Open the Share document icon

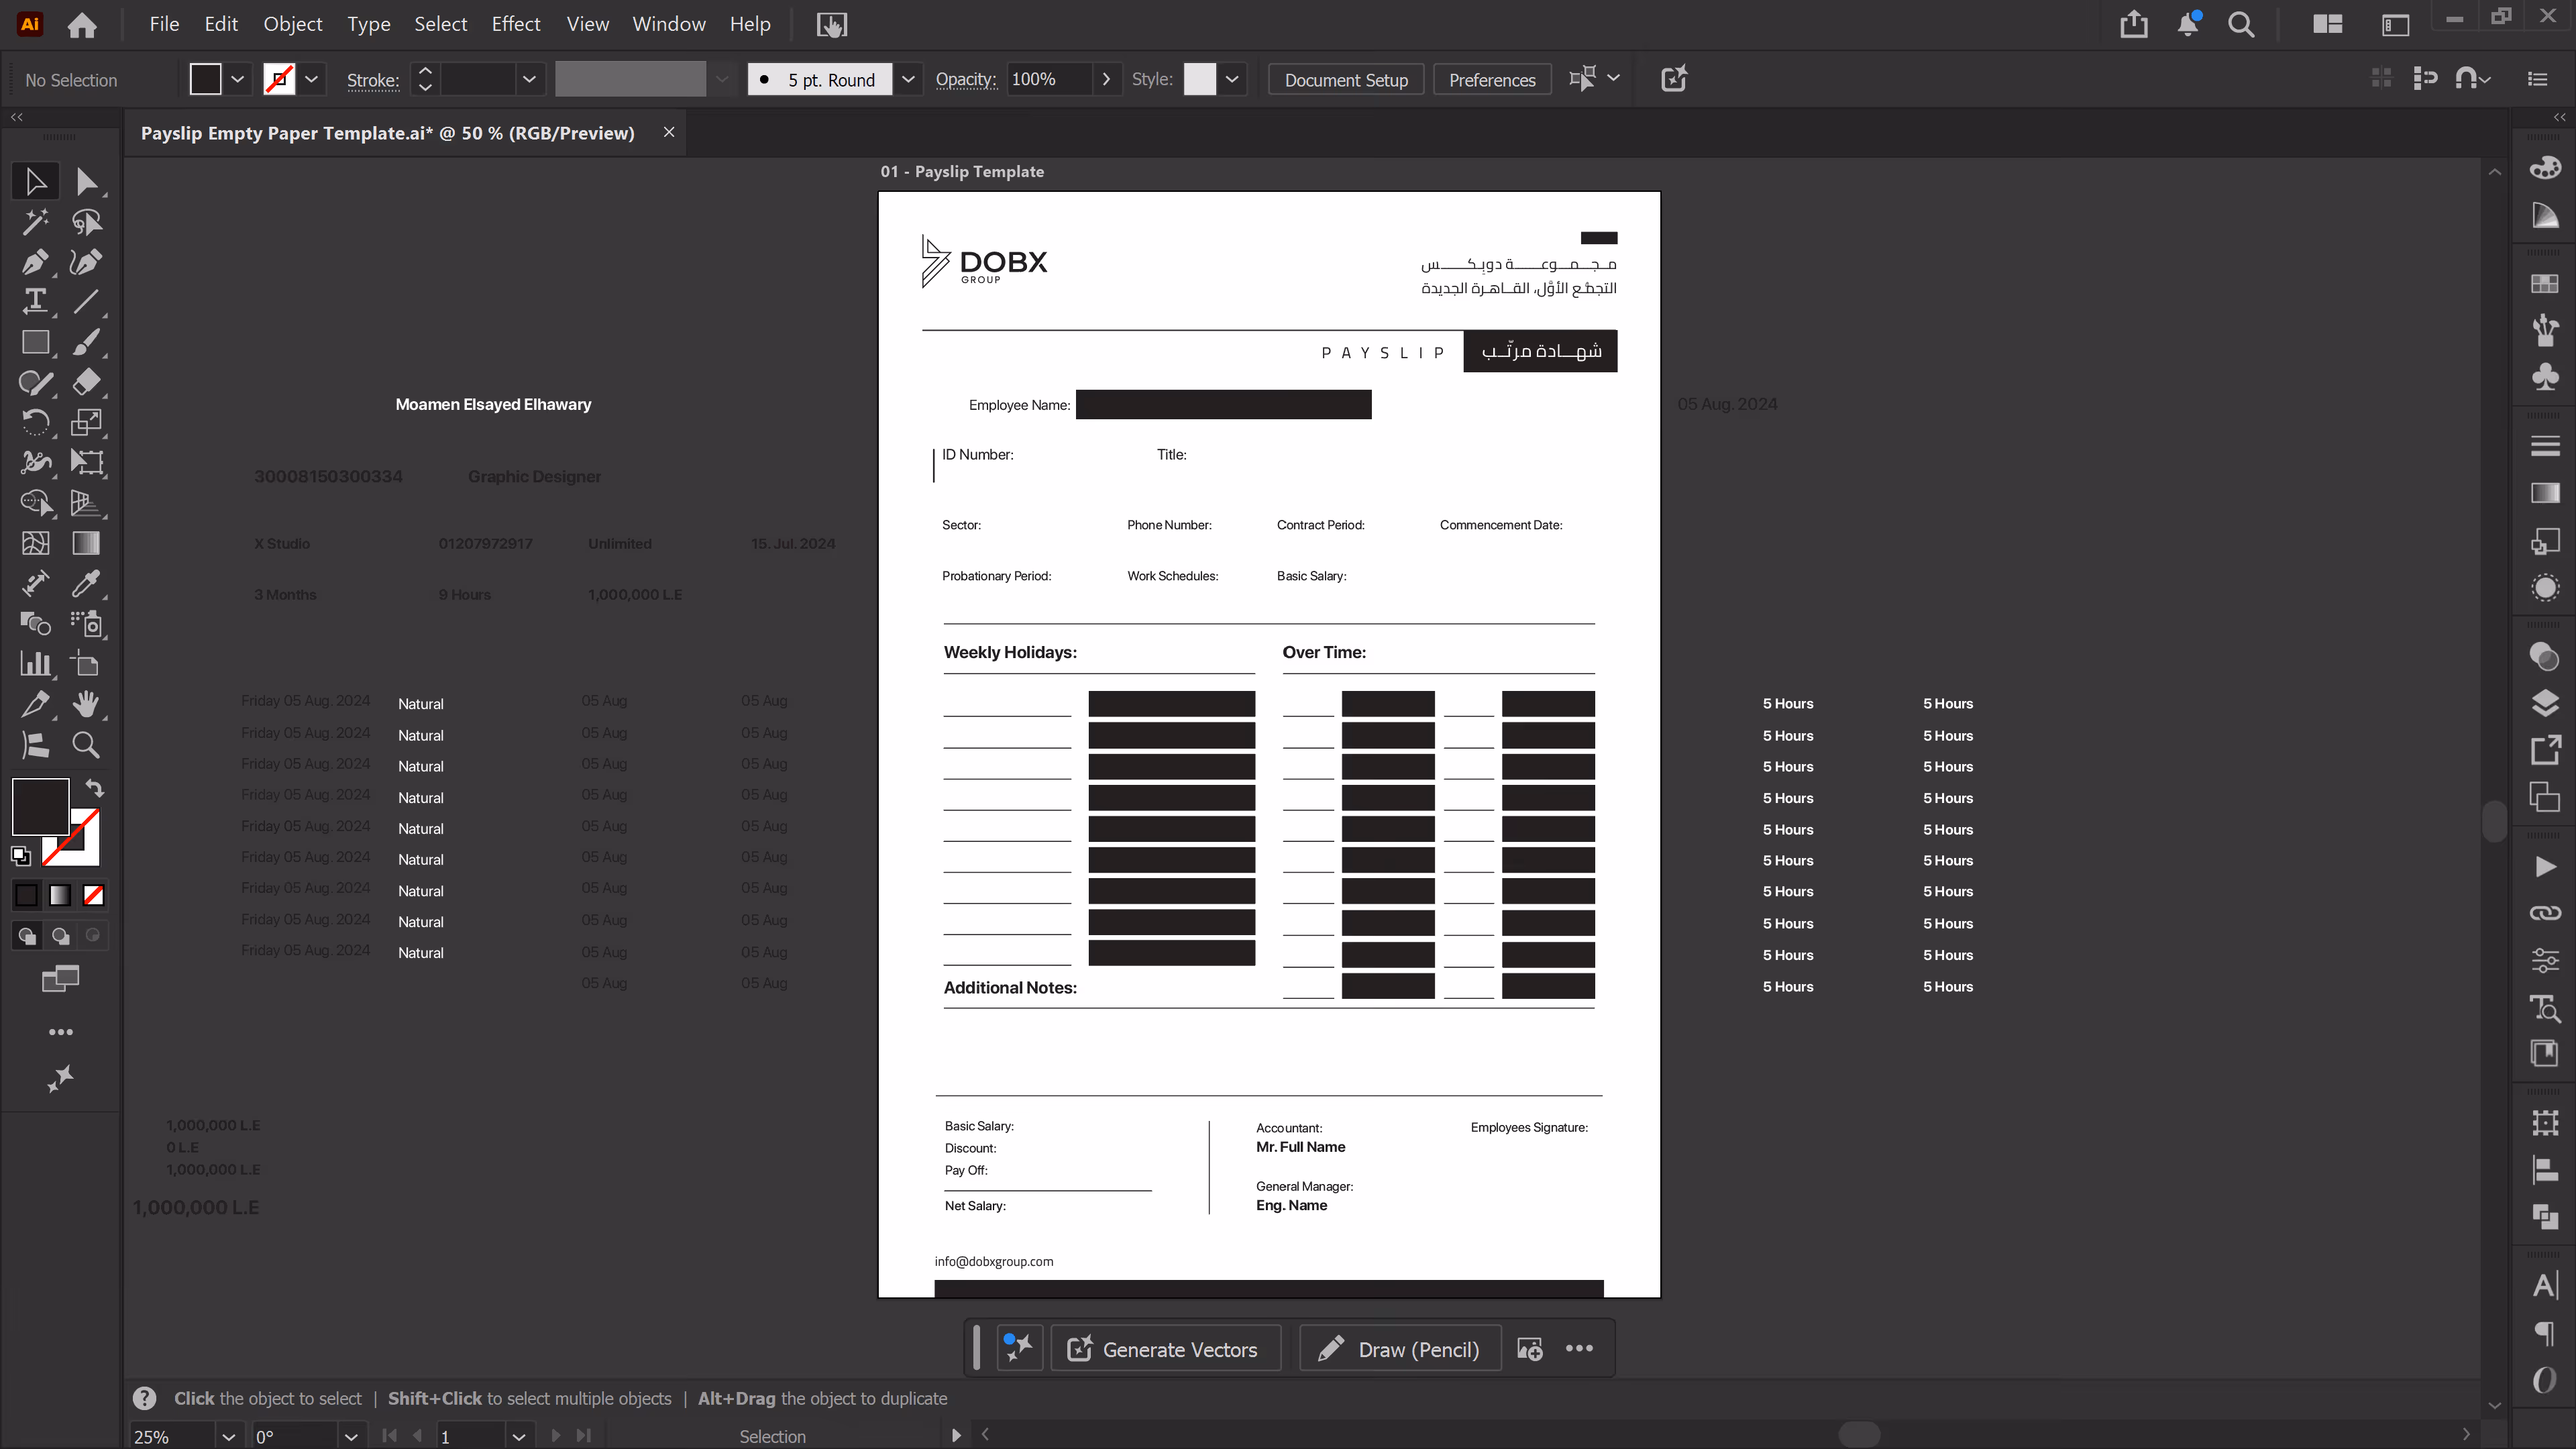click(x=2133, y=24)
